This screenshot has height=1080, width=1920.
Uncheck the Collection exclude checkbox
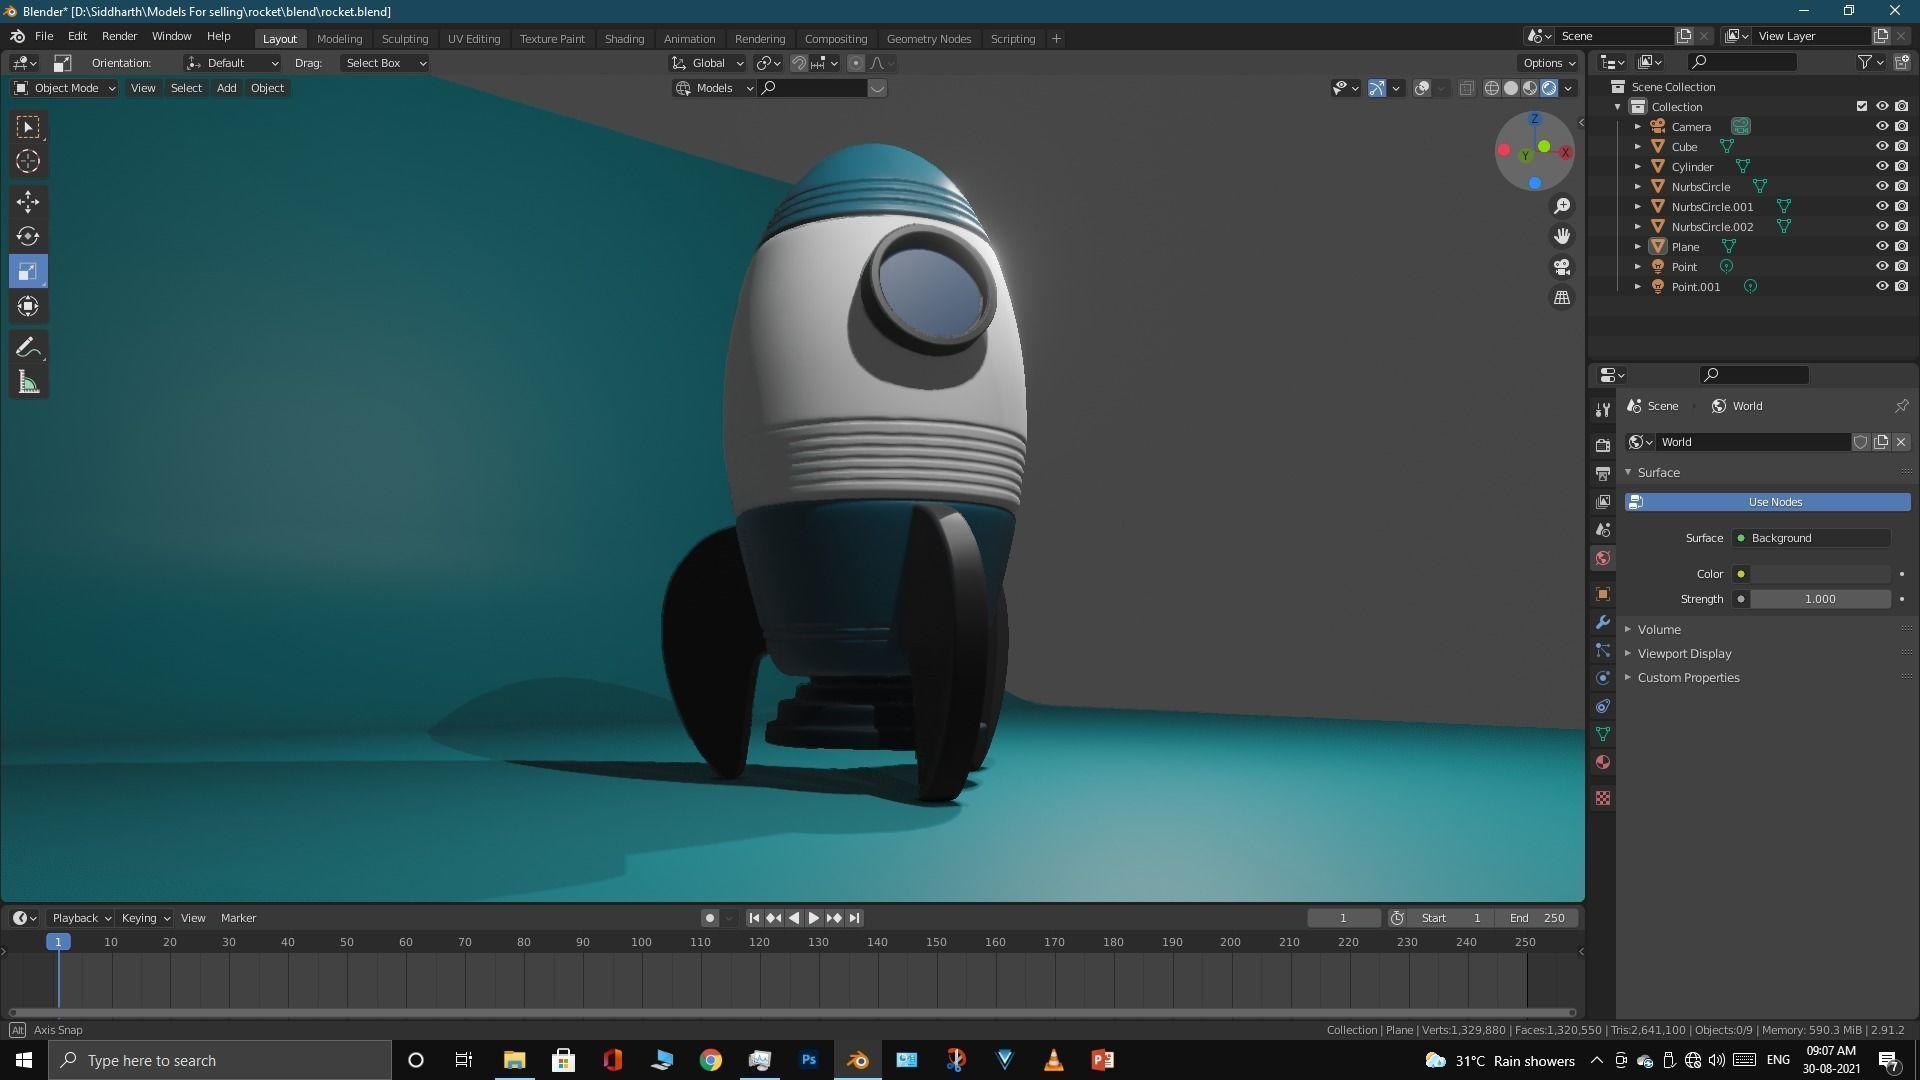(1861, 106)
